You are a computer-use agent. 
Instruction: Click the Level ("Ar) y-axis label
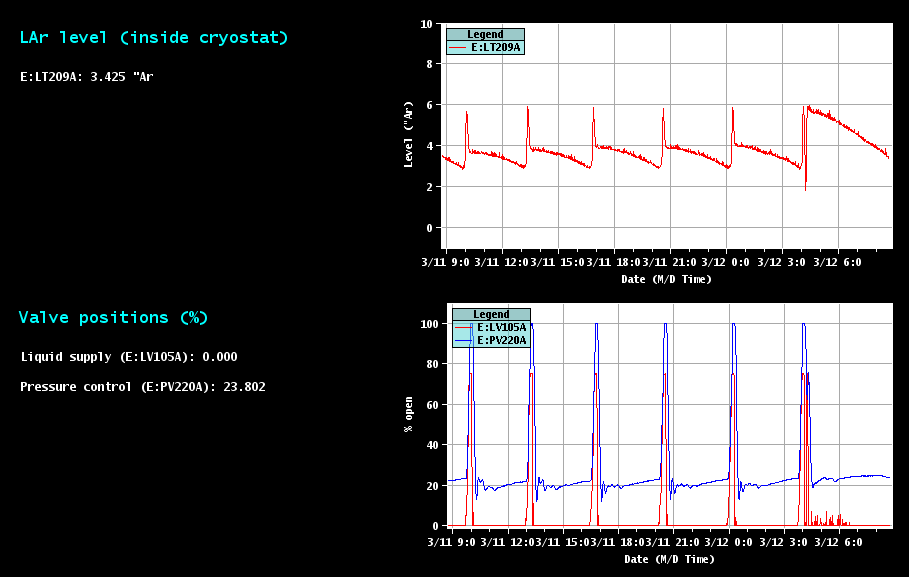pyautogui.click(x=408, y=133)
